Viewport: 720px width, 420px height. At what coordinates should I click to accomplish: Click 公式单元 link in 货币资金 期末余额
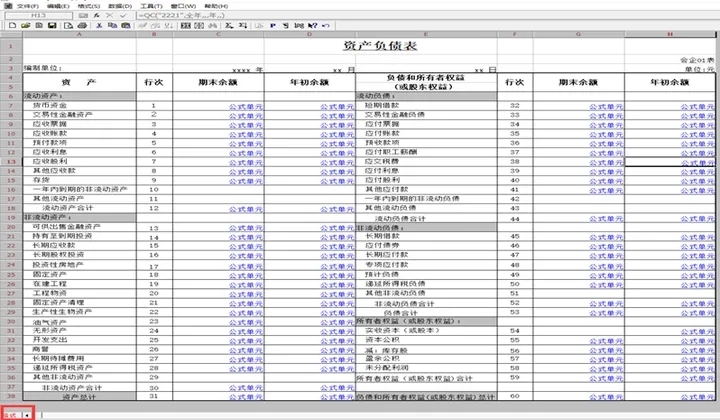[246, 106]
